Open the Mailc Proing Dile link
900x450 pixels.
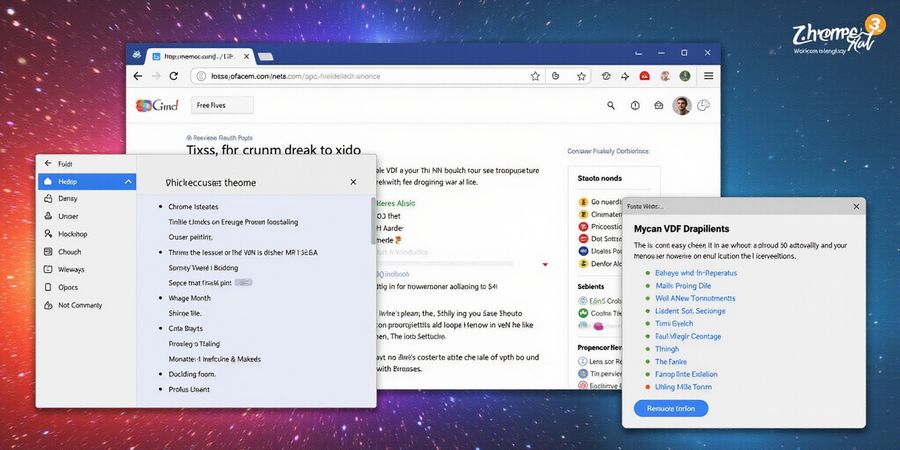point(683,286)
